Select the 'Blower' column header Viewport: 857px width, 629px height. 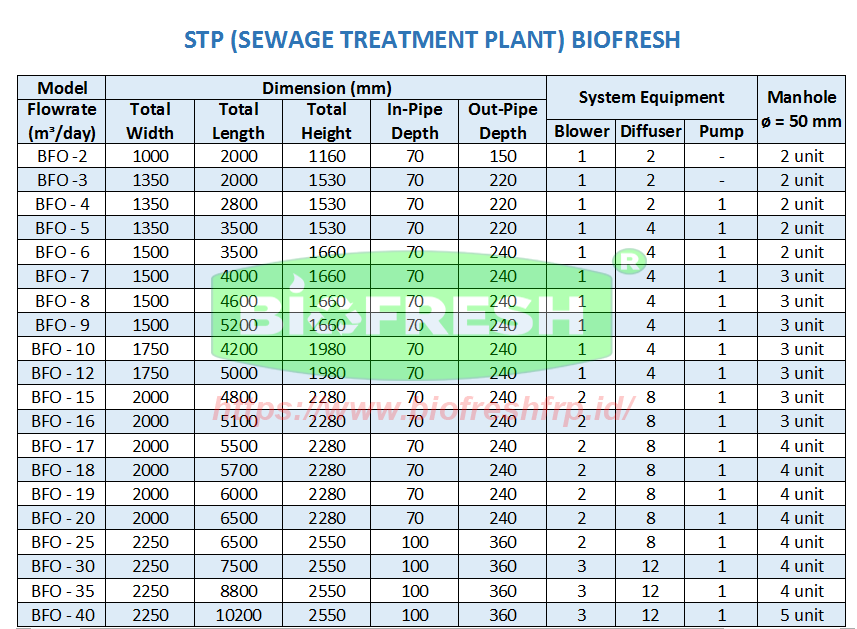tap(581, 131)
